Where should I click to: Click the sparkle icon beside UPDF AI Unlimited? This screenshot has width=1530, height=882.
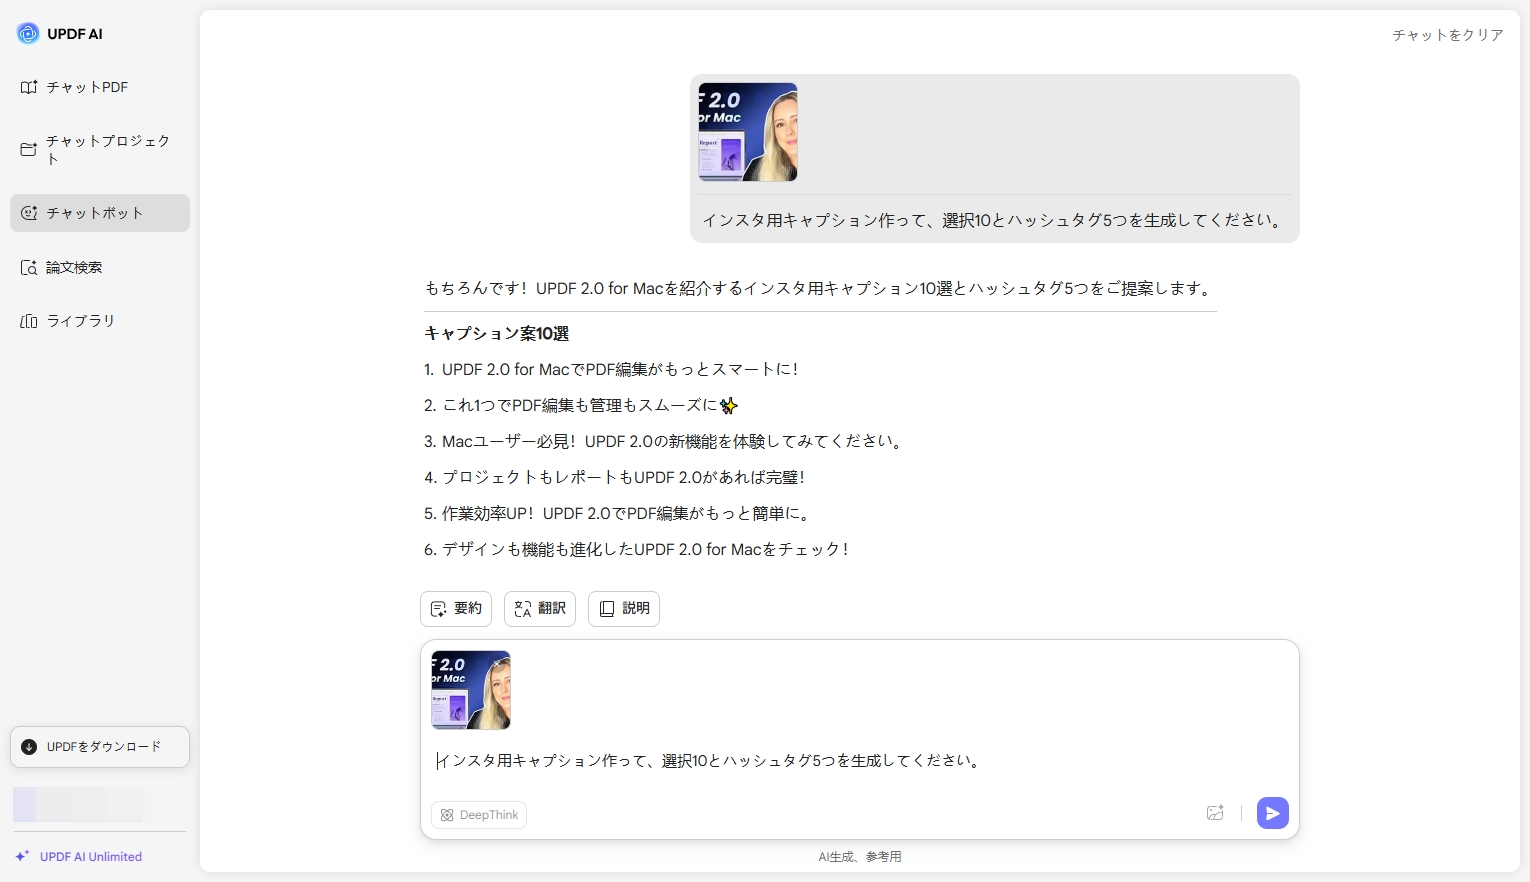(22, 856)
